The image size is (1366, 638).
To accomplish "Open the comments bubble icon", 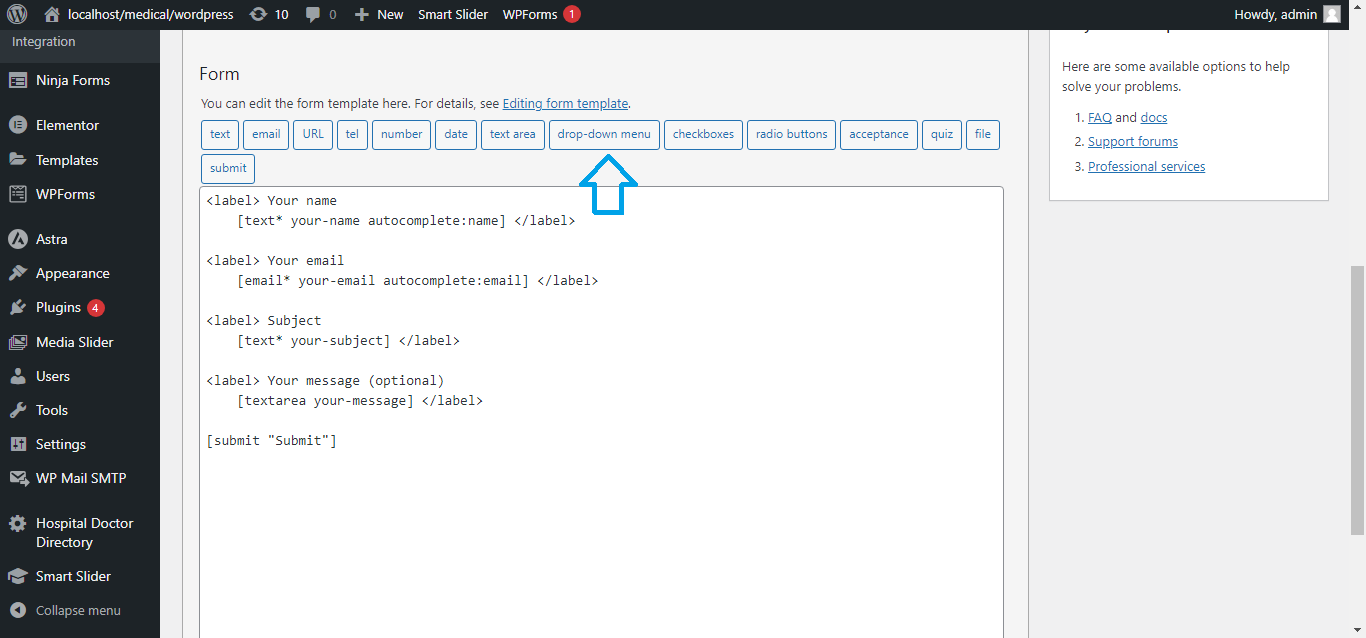I will (x=314, y=14).
